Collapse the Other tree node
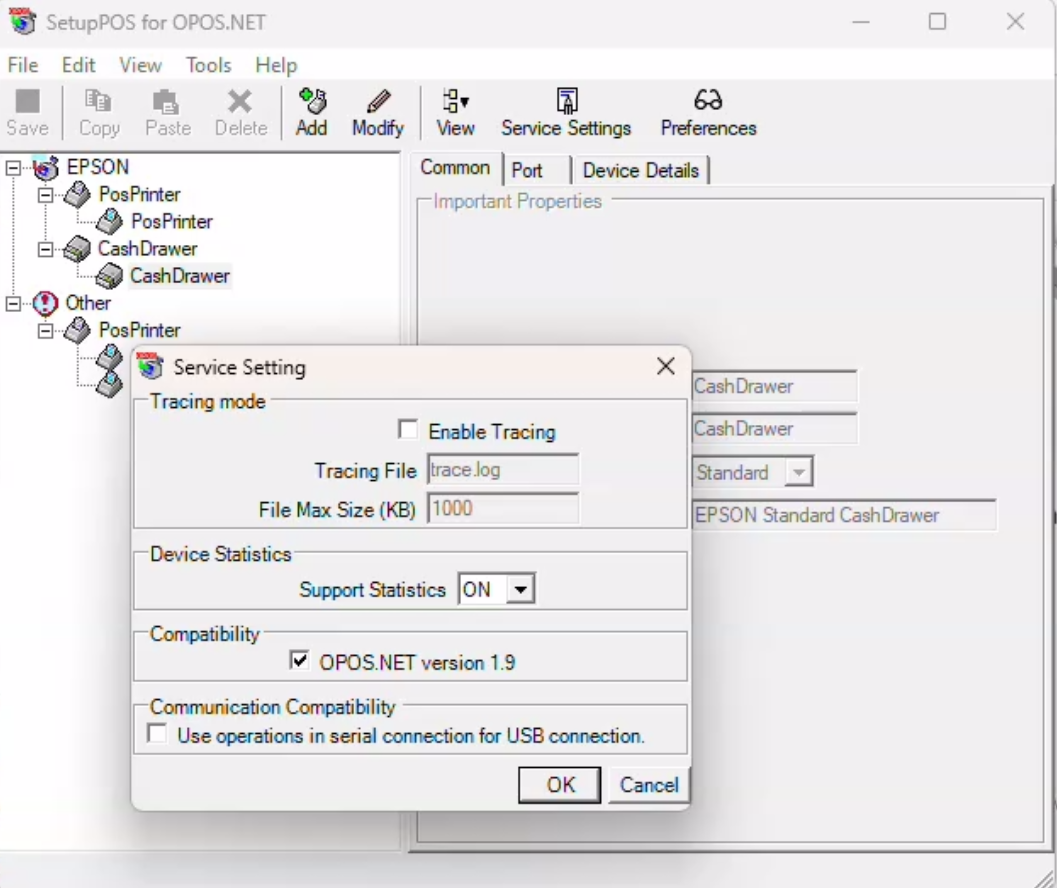This screenshot has width=1057, height=888. pos(13,304)
